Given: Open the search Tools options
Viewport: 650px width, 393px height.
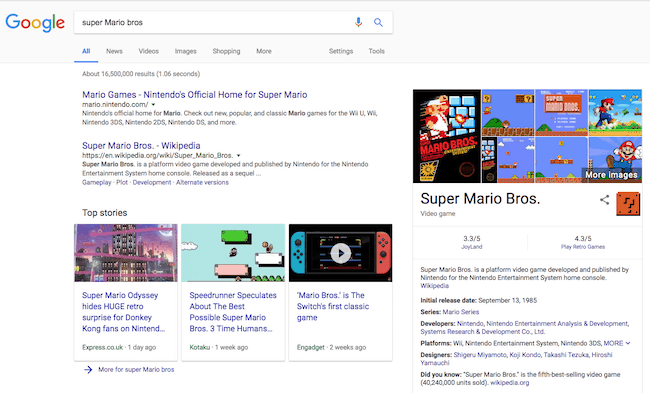Looking at the screenshot, I should (x=376, y=51).
